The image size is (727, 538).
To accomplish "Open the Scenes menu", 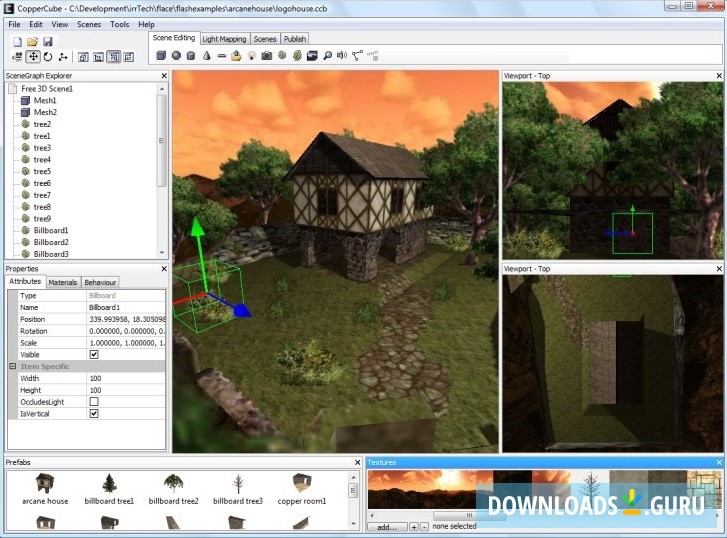I will coord(89,24).
